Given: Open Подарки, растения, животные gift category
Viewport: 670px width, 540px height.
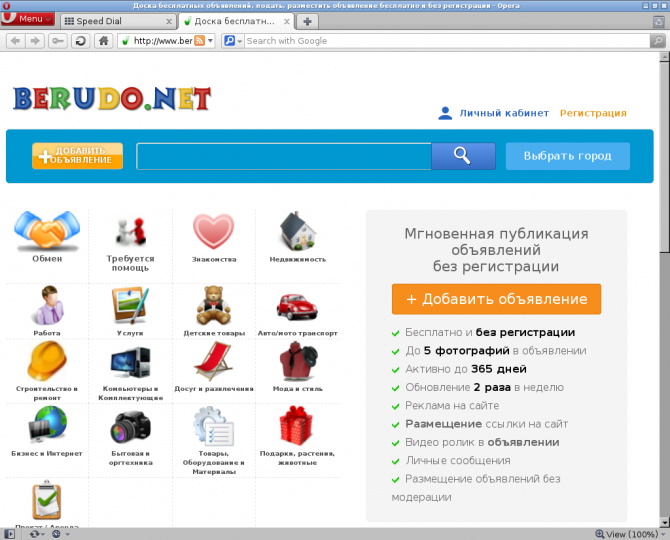Looking at the screenshot, I should point(297,436).
